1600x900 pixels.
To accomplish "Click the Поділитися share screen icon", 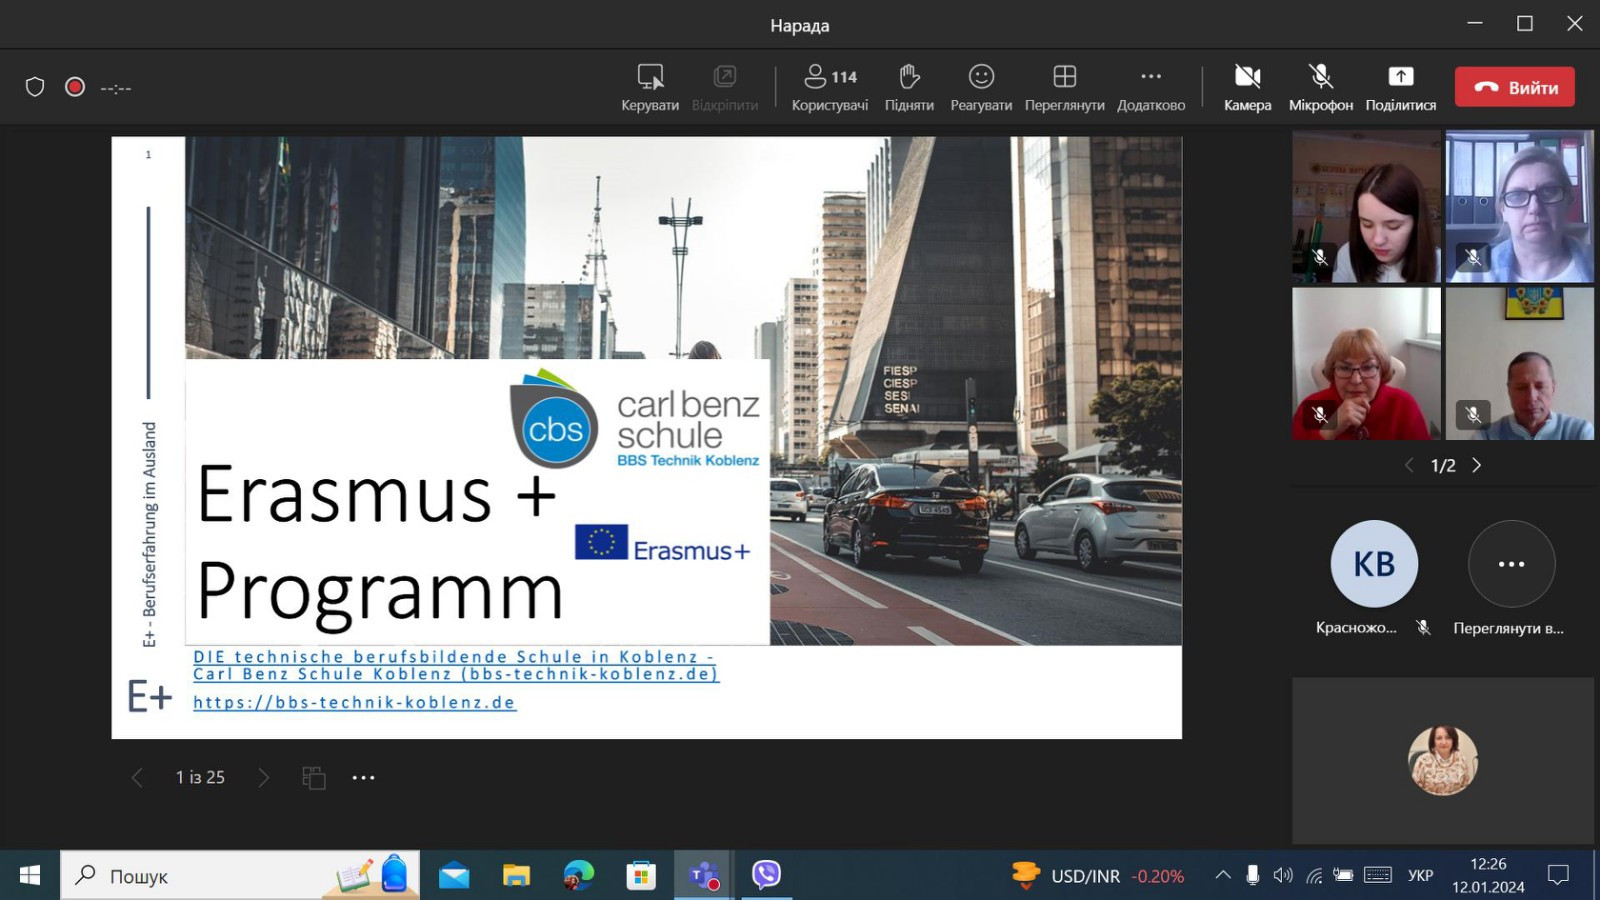I will pyautogui.click(x=1400, y=78).
